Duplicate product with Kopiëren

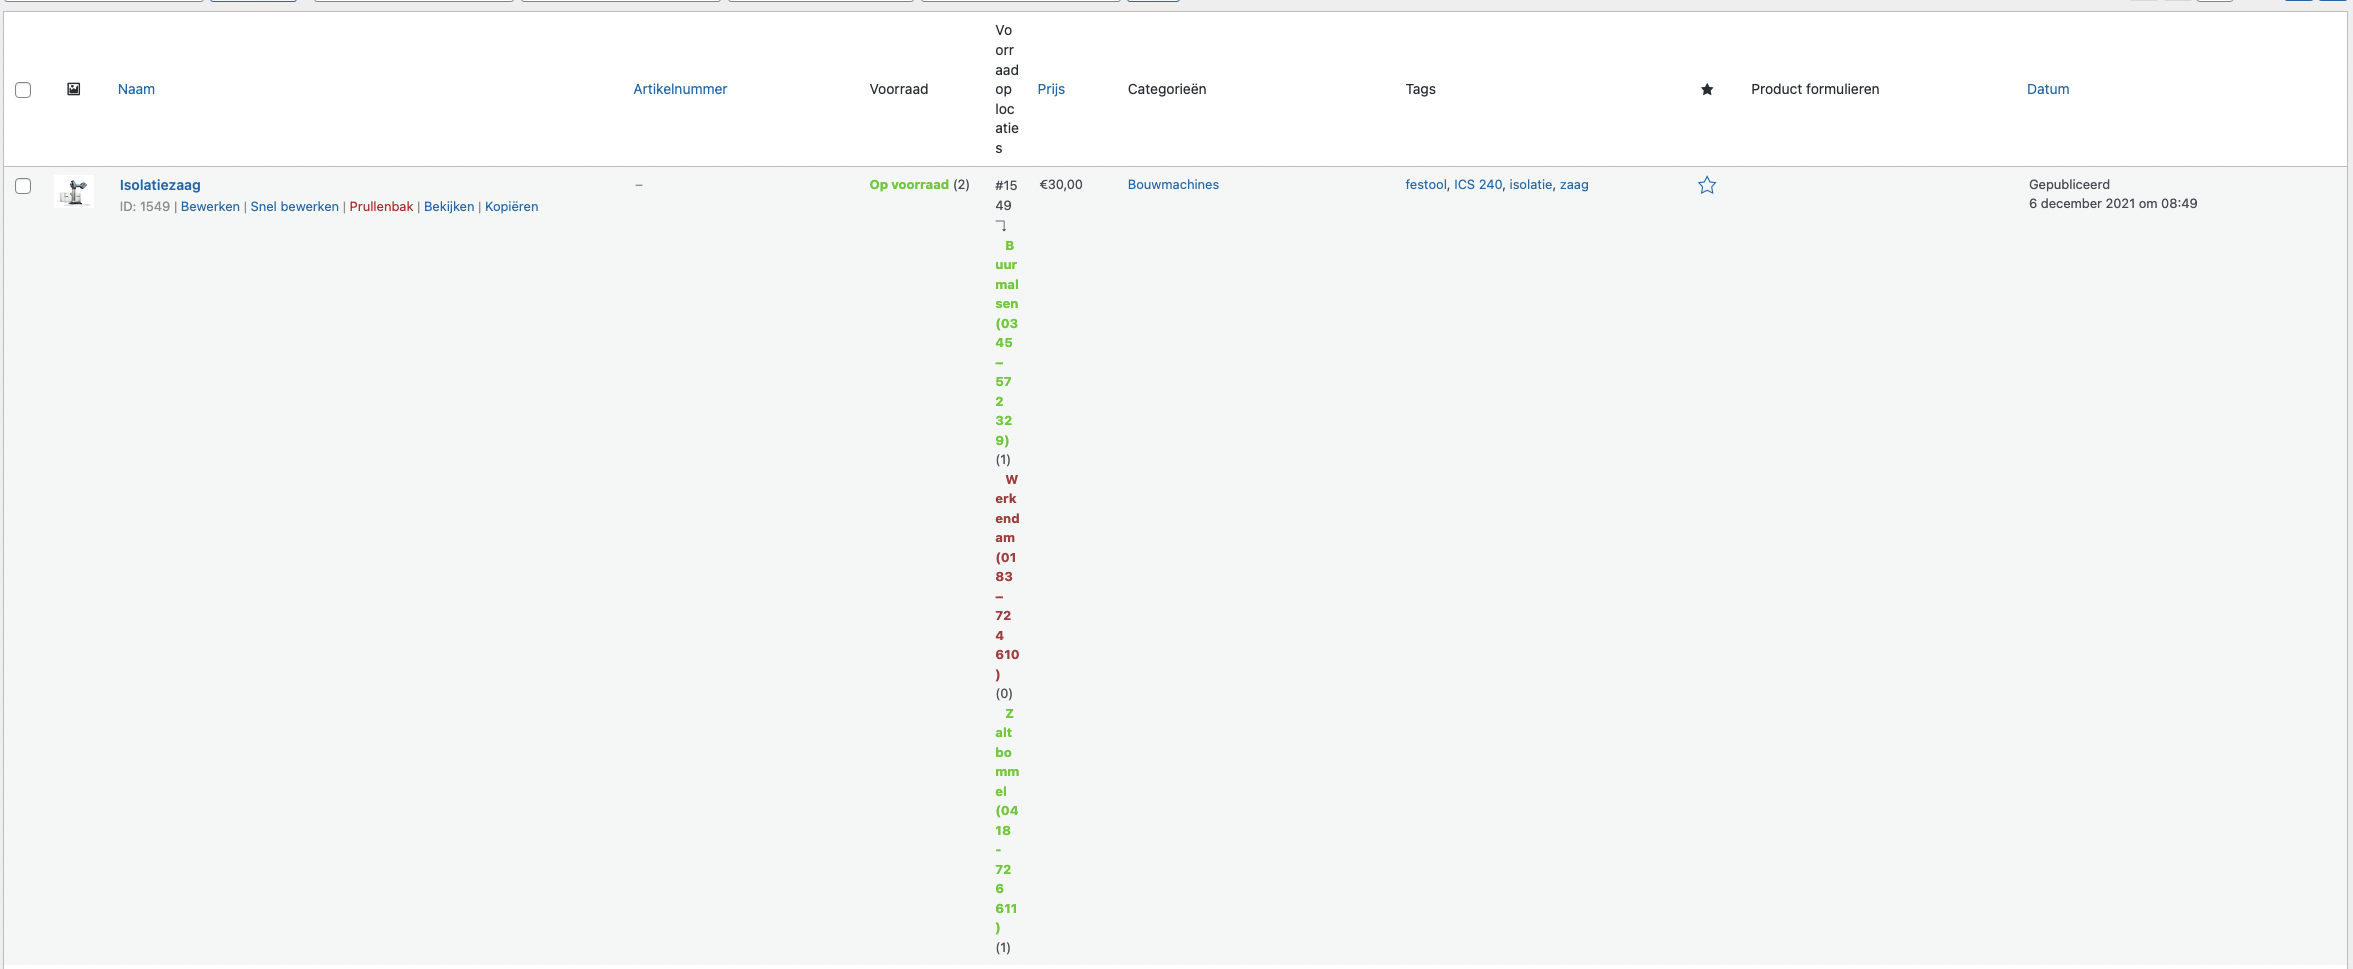click(511, 207)
